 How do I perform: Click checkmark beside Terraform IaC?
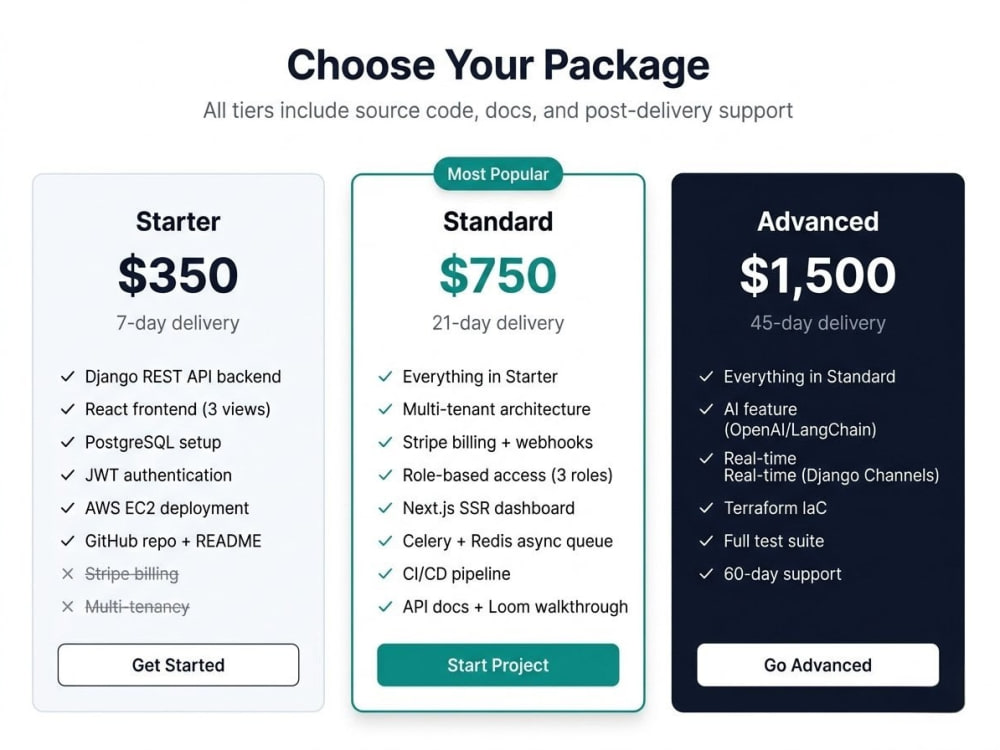pos(706,508)
